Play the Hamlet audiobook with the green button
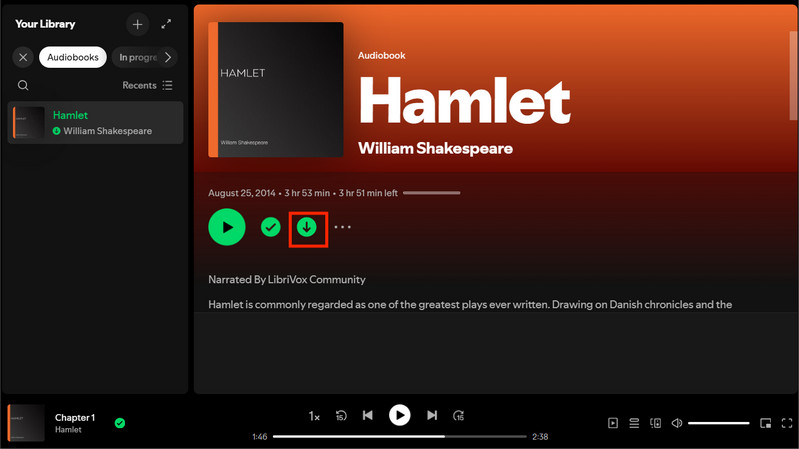This screenshot has width=799, height=449. pos(227,227)
